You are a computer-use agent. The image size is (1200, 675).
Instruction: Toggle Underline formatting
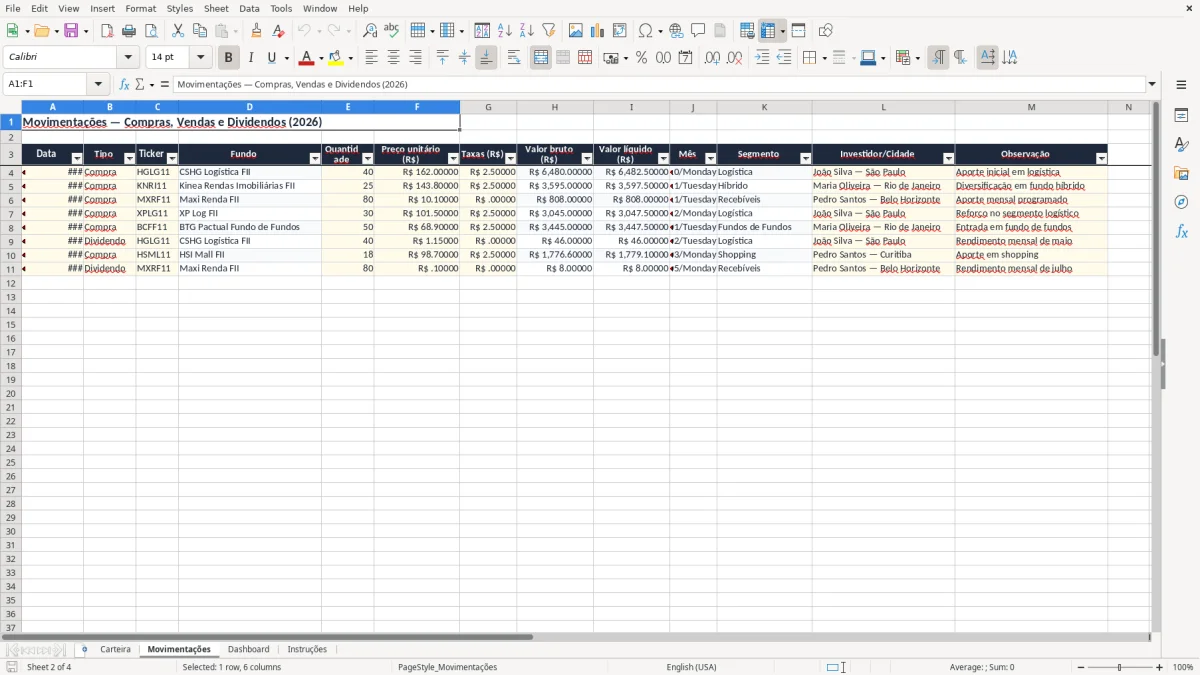click(x=271, y=58)
